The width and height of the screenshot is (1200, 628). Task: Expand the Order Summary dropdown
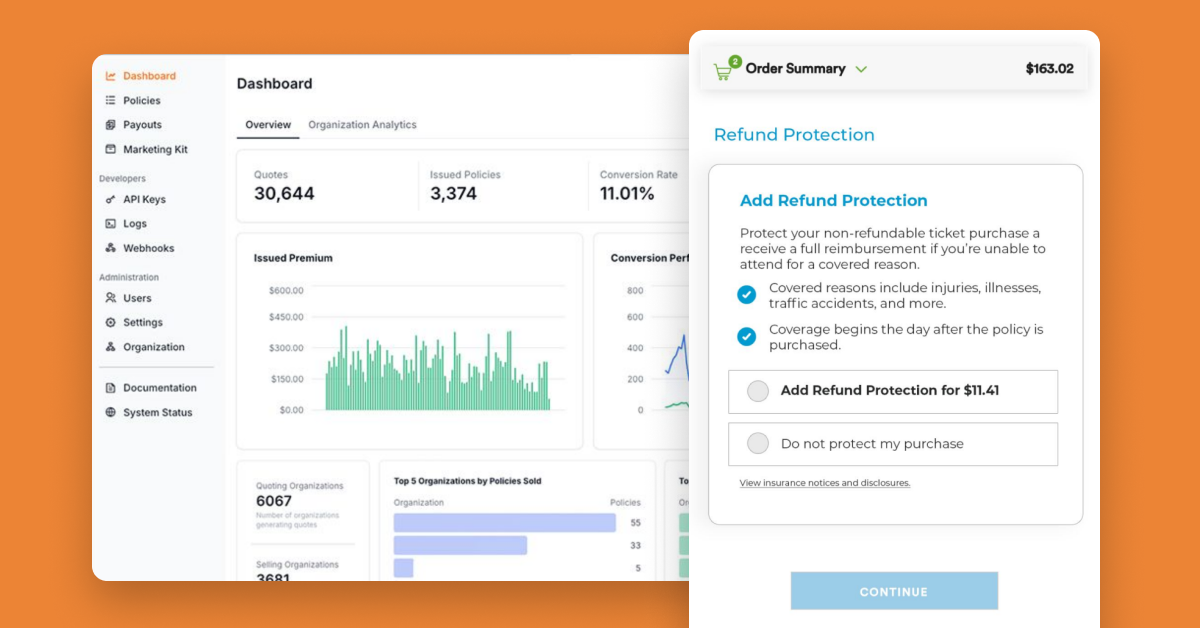coord(860,69)
